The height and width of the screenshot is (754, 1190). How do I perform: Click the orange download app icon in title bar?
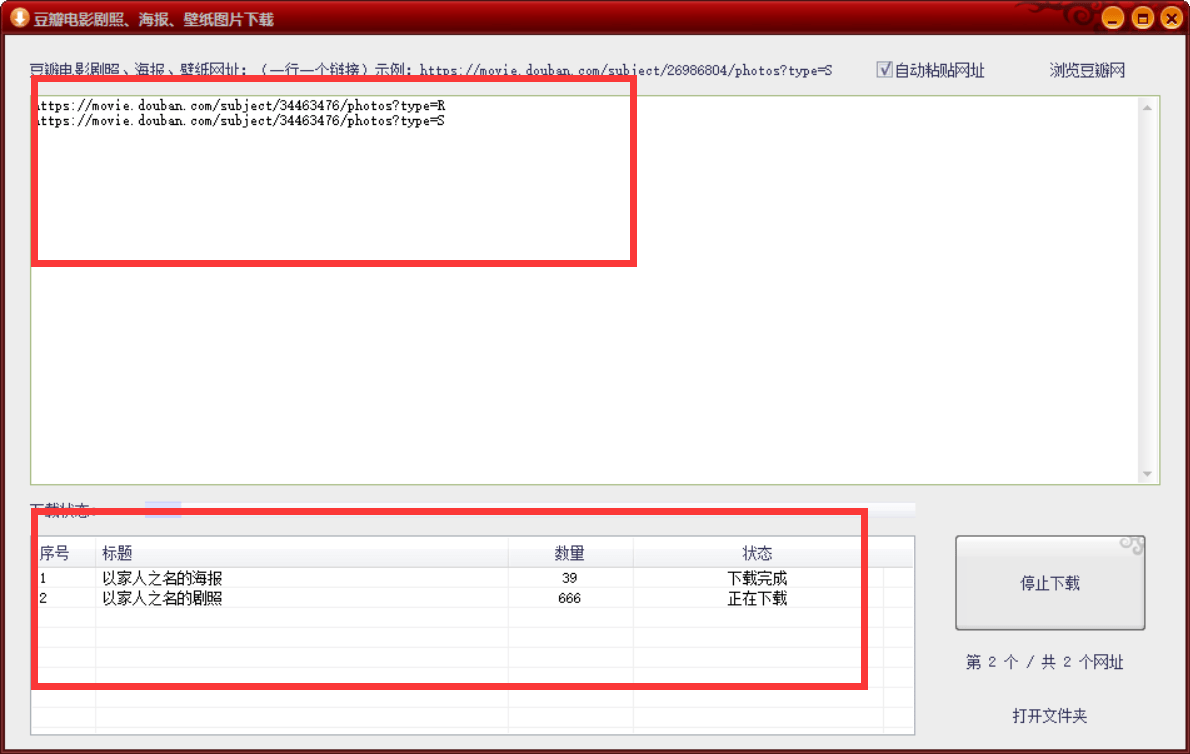19,17
